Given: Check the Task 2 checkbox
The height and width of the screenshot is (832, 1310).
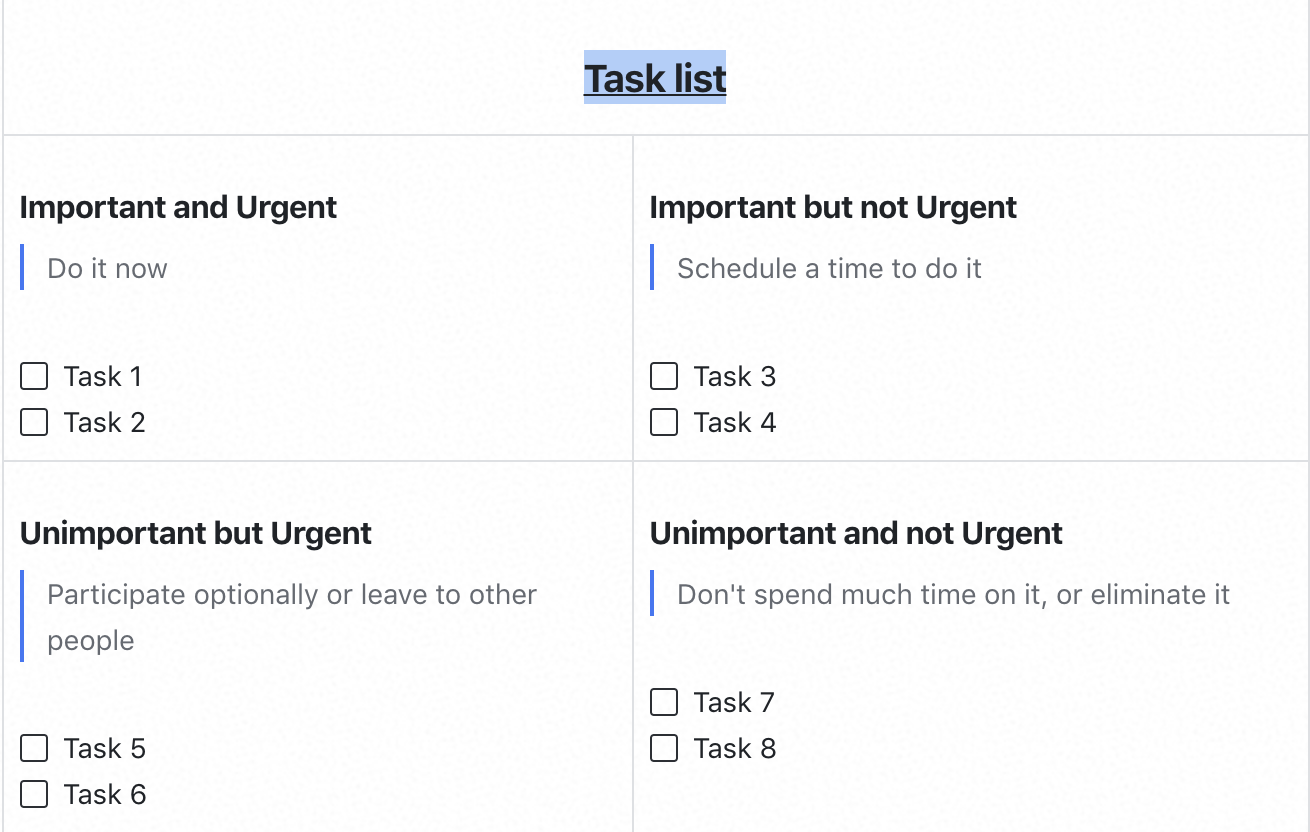Looking at the screenshot, I should pyautogui.click(x=34, y=422).
